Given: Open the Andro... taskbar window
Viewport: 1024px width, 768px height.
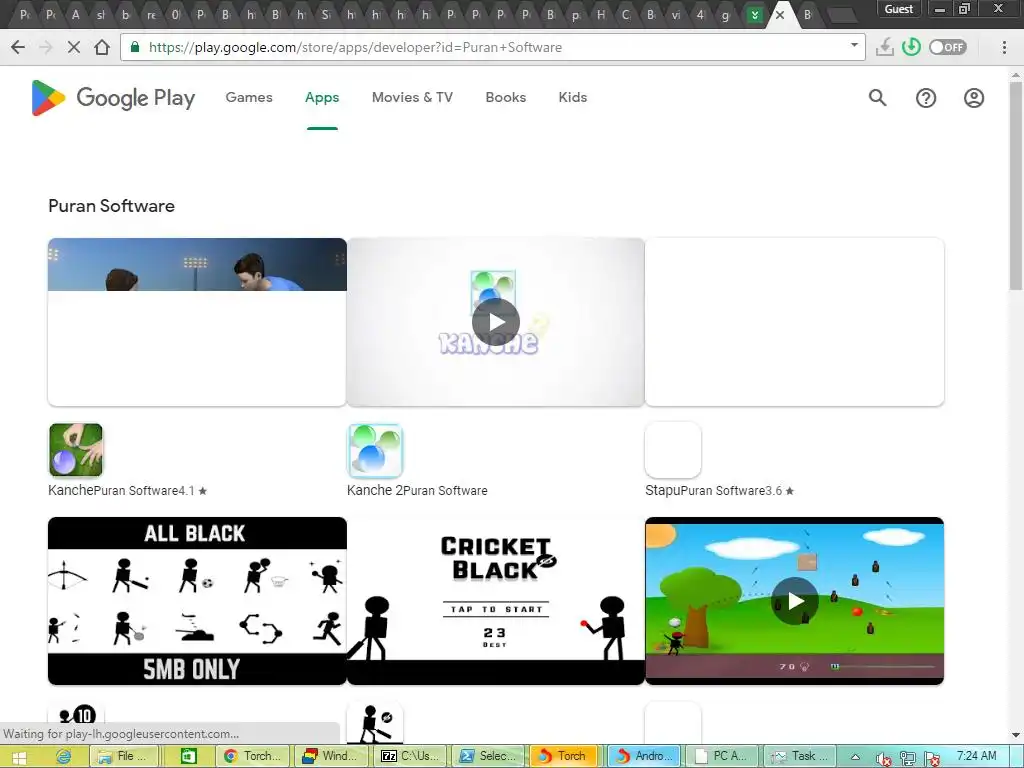Looking at the screenshot, I should 643,756.
